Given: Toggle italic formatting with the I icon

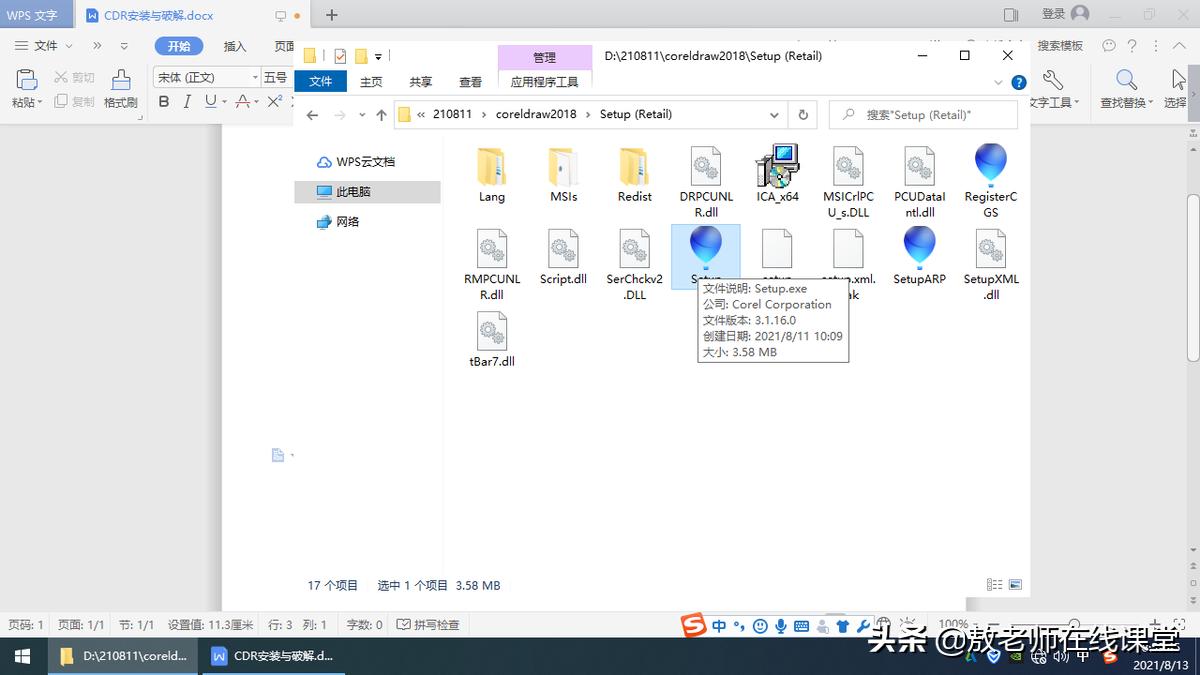Looking at the screenshot, I should coord(186,102).
